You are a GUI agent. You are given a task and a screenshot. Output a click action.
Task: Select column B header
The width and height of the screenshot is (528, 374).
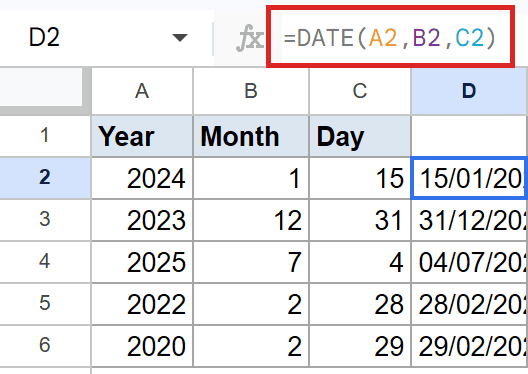(x=251, y=91)
